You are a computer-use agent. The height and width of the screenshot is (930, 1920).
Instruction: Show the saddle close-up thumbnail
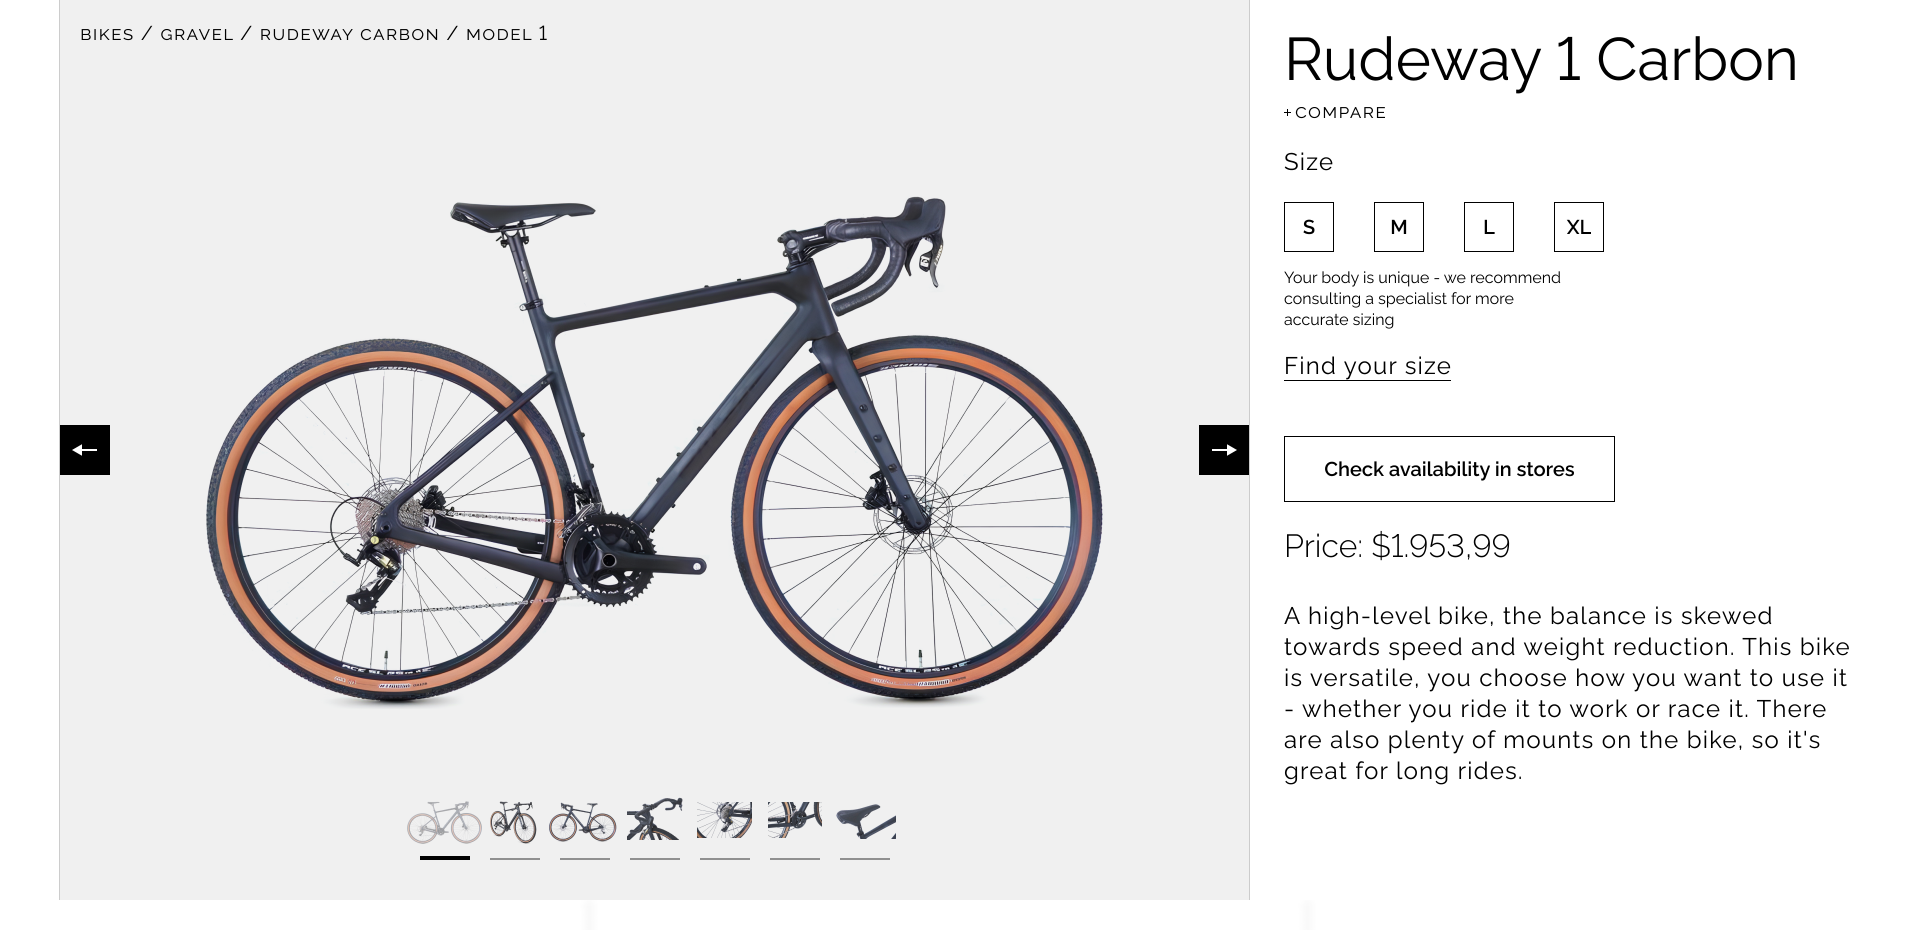coord(865,820)
